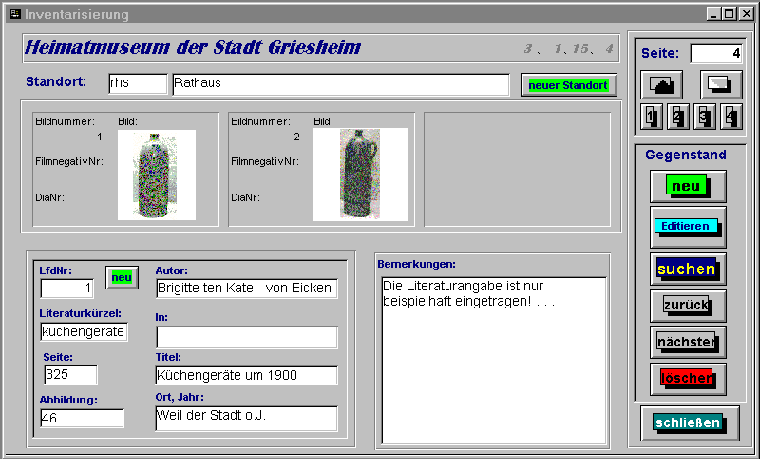
Task: Select the first bottle image thumbnail
Action: [x=156, y=174]
